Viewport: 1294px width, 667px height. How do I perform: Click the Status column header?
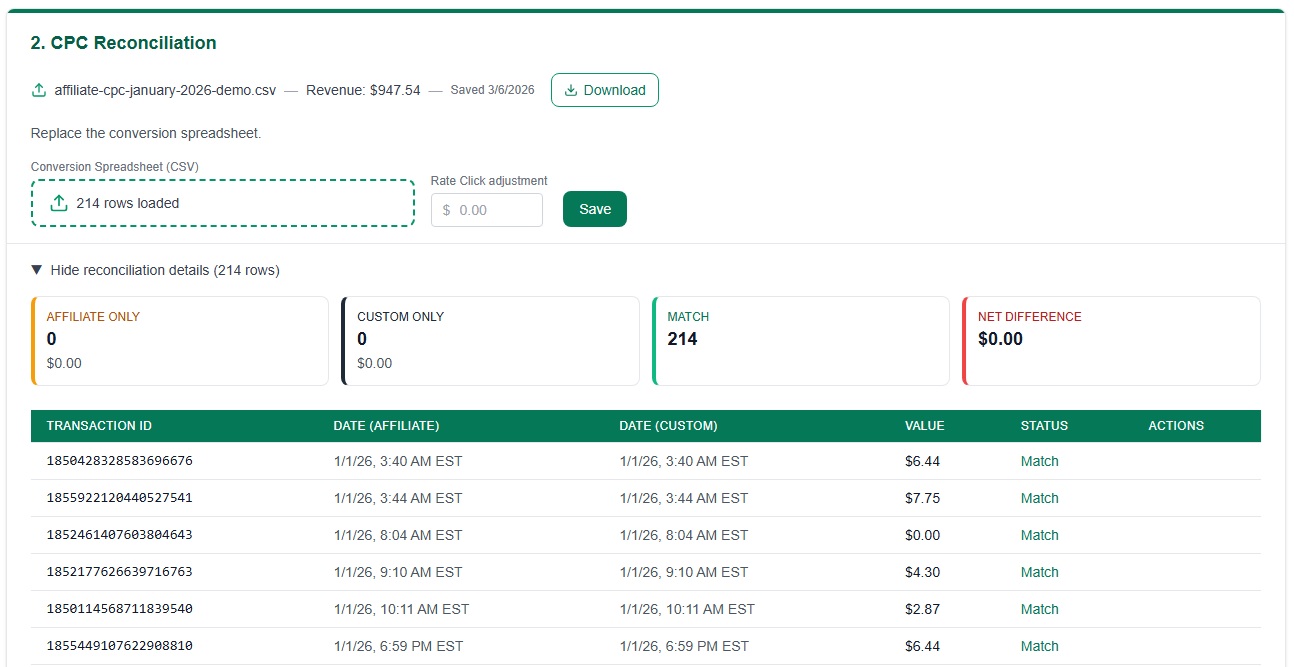coord(1044,425)
